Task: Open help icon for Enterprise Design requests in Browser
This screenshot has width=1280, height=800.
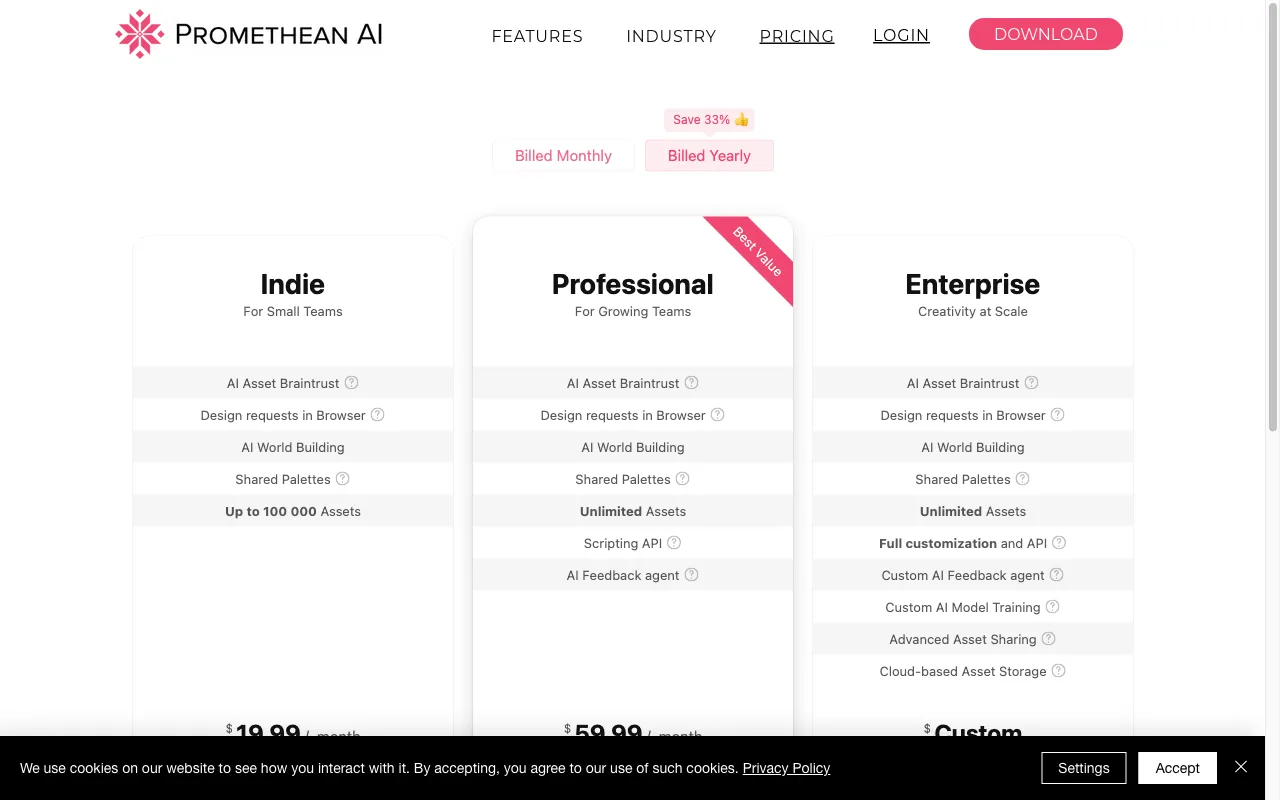Action: coord(1057,414)
